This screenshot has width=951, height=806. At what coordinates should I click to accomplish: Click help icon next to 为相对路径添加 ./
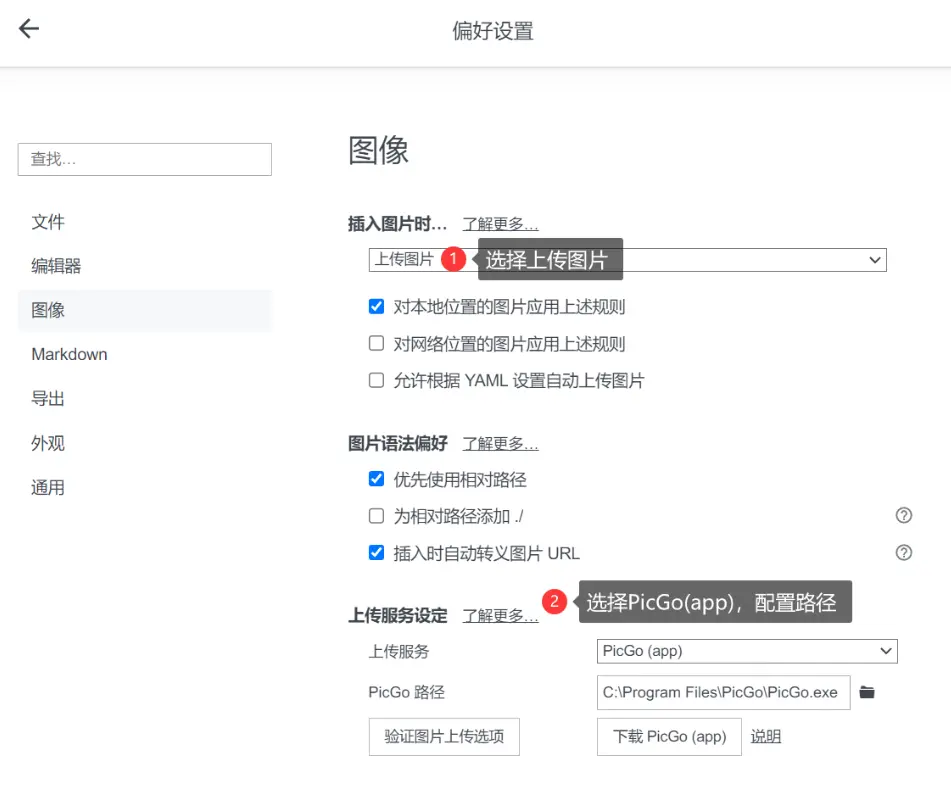[903, 516]
